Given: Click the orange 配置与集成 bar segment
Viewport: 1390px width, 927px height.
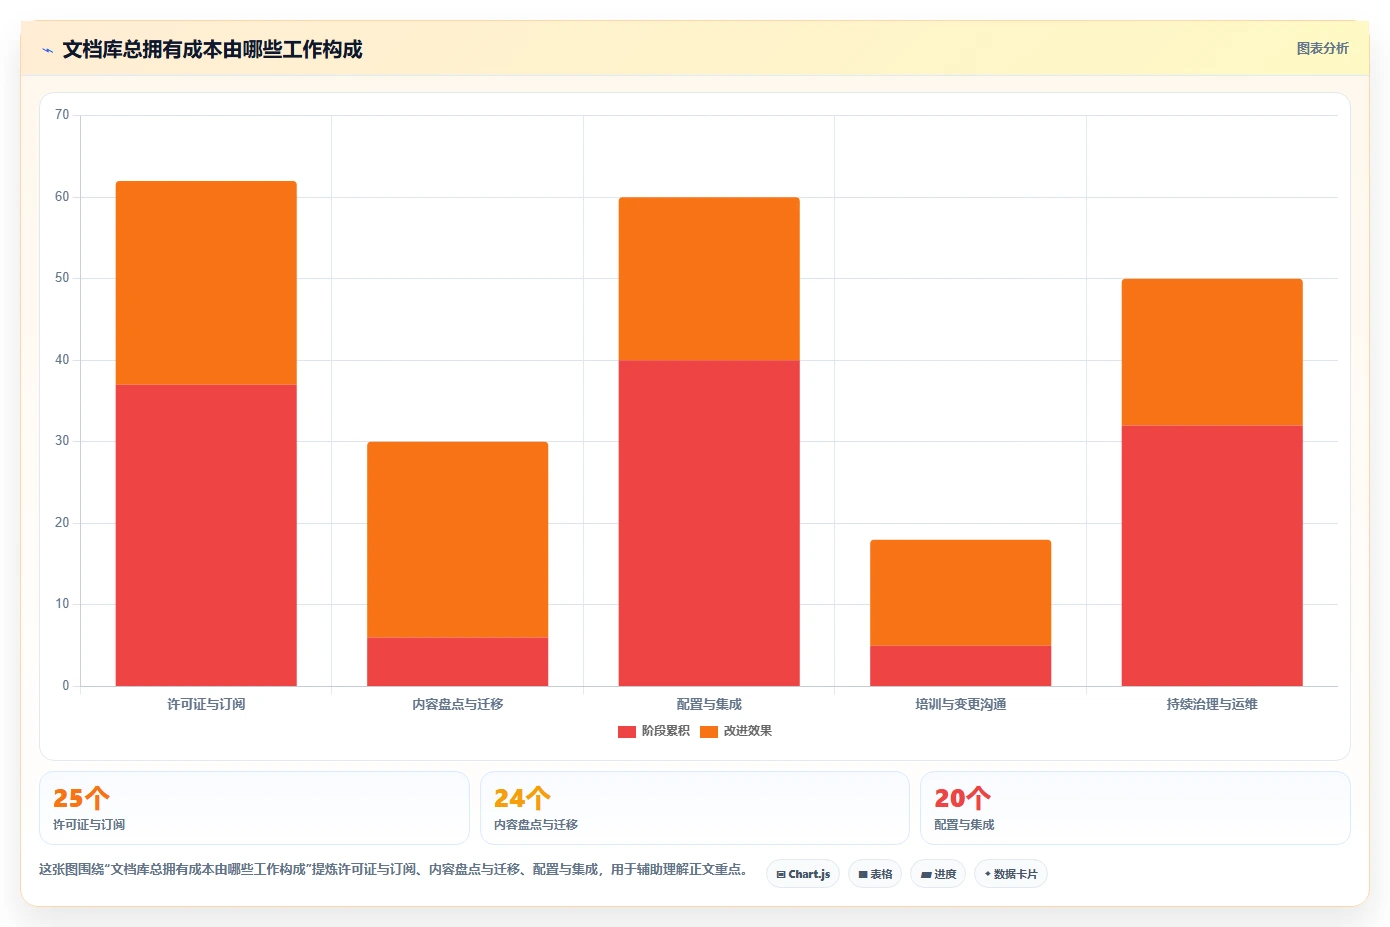Looking at the screenshot, I should [x=709, y=279].
